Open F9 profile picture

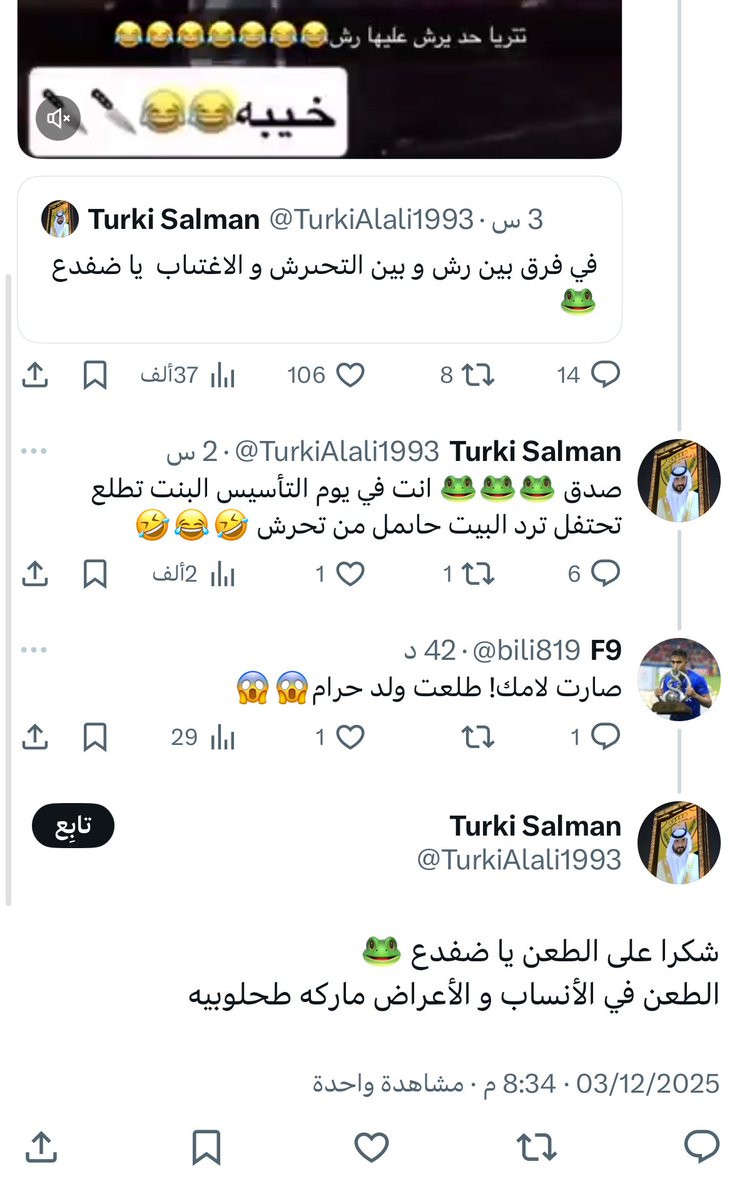(679, 678)
